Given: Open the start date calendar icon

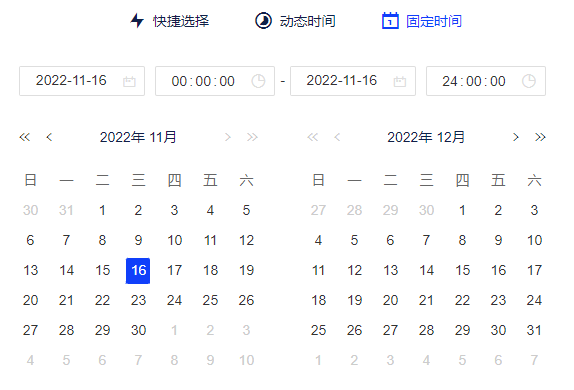Looking at the screenshot, I should click(x=129, y=81).
